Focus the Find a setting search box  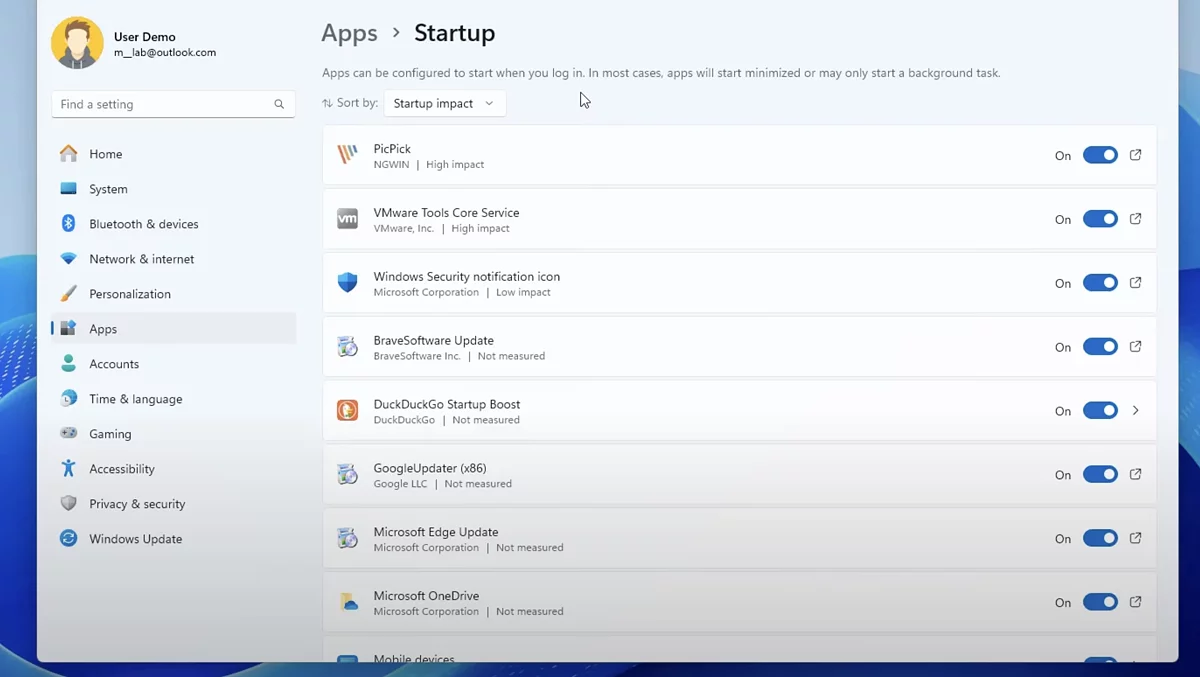click(x=173, y=104)
